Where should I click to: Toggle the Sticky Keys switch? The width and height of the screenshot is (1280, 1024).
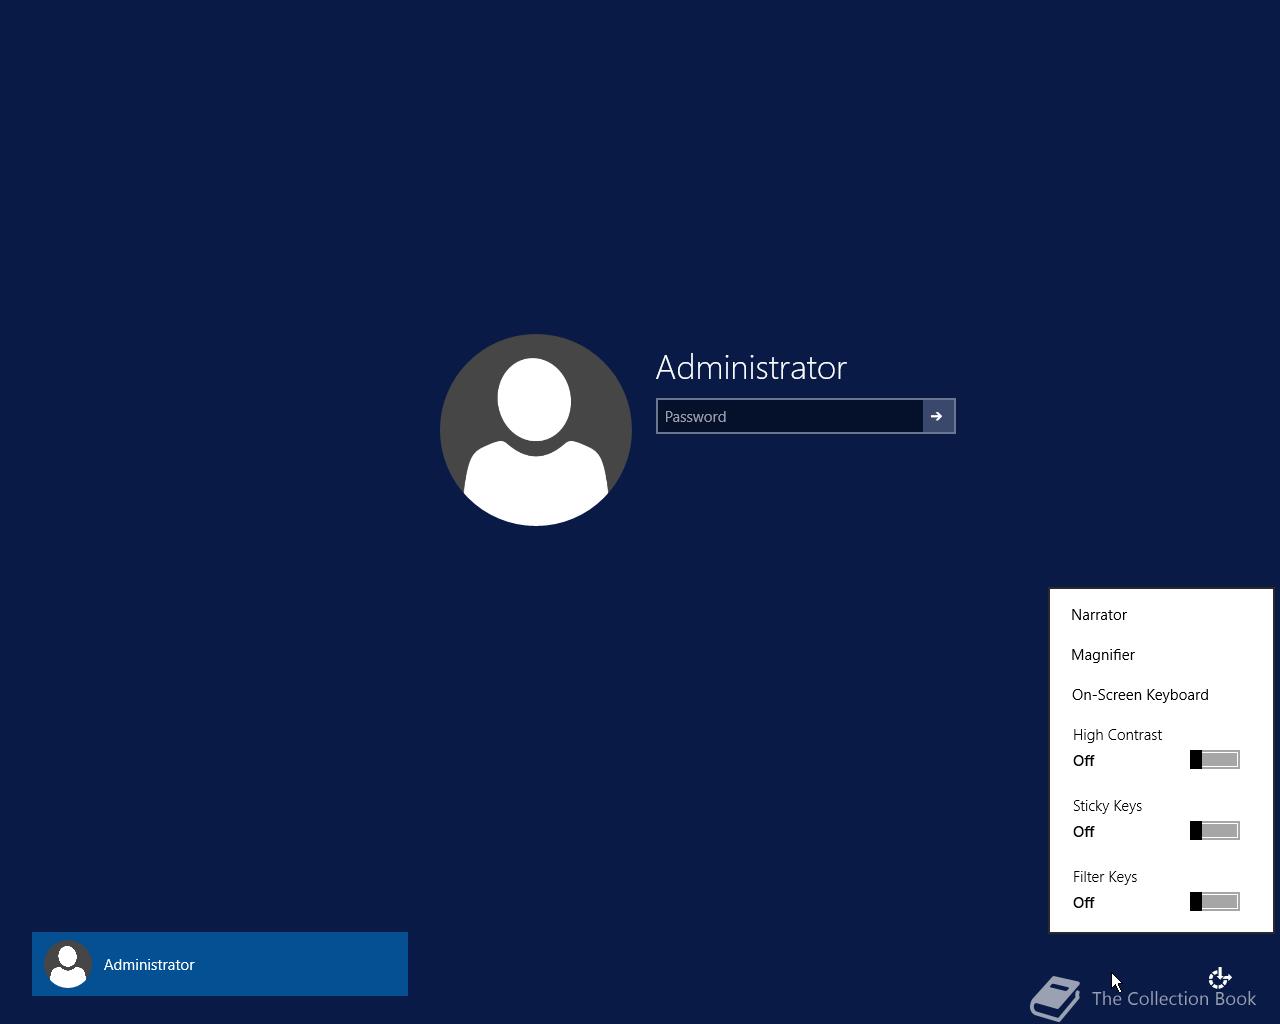(x=1215, y=831)
